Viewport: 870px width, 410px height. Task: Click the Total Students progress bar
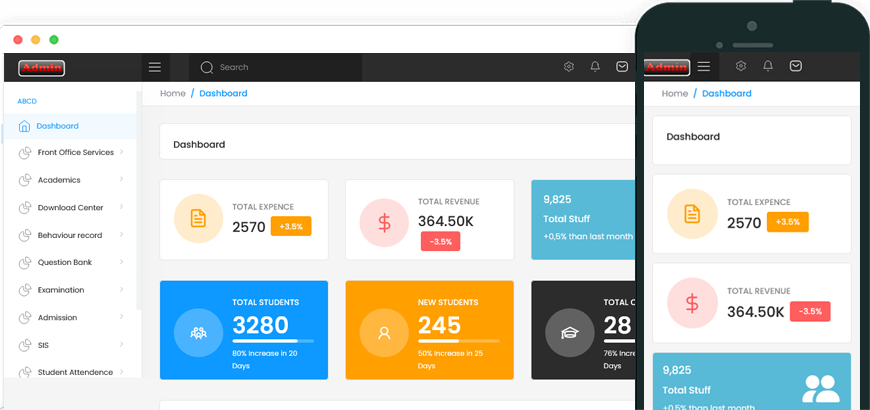[273, 341]
